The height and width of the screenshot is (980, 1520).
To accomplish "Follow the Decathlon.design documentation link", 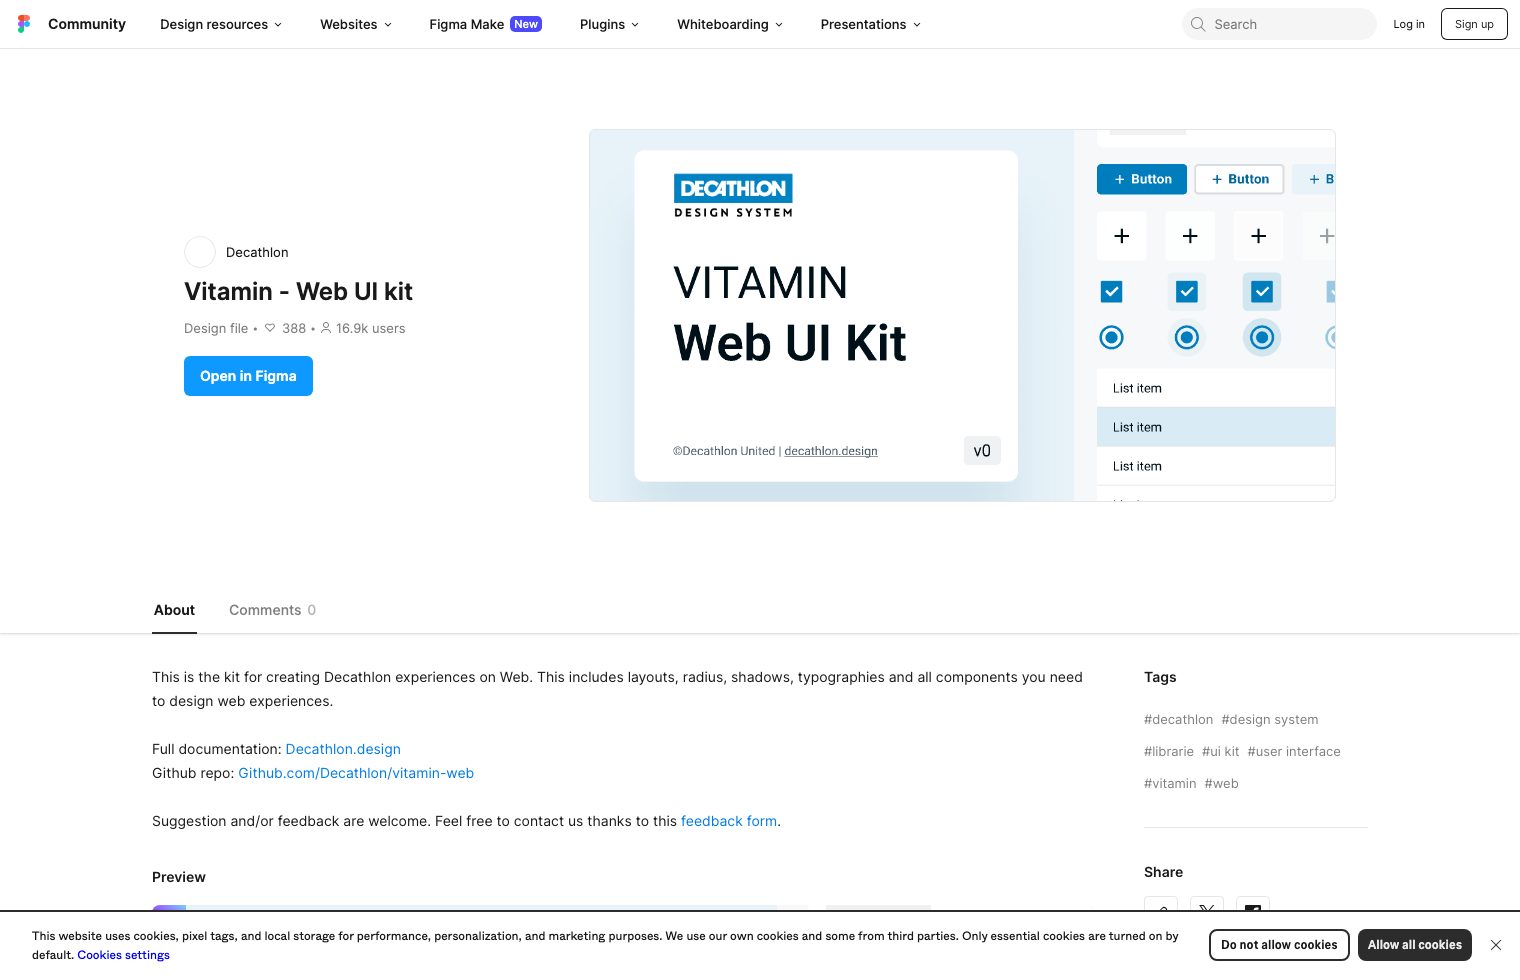I will click(343, 749).
